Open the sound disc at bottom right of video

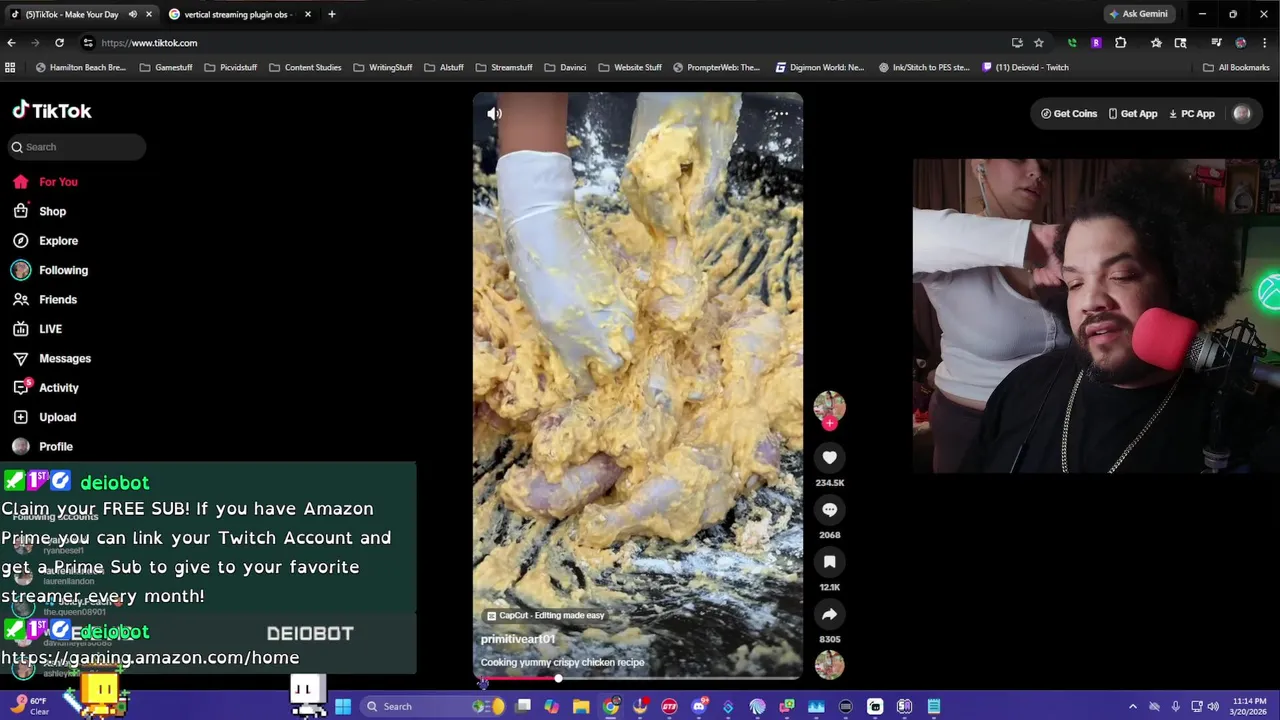click(x=829, y=665)
